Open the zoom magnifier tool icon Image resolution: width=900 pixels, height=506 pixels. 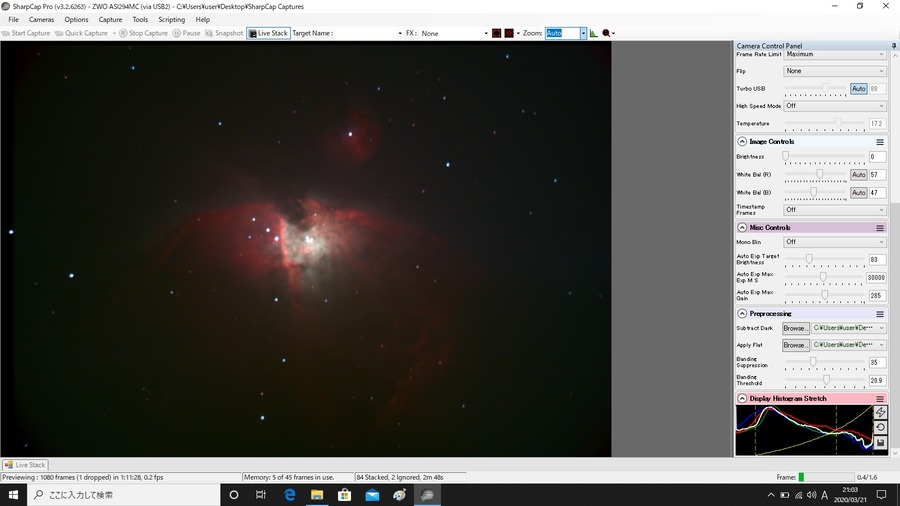606,33
